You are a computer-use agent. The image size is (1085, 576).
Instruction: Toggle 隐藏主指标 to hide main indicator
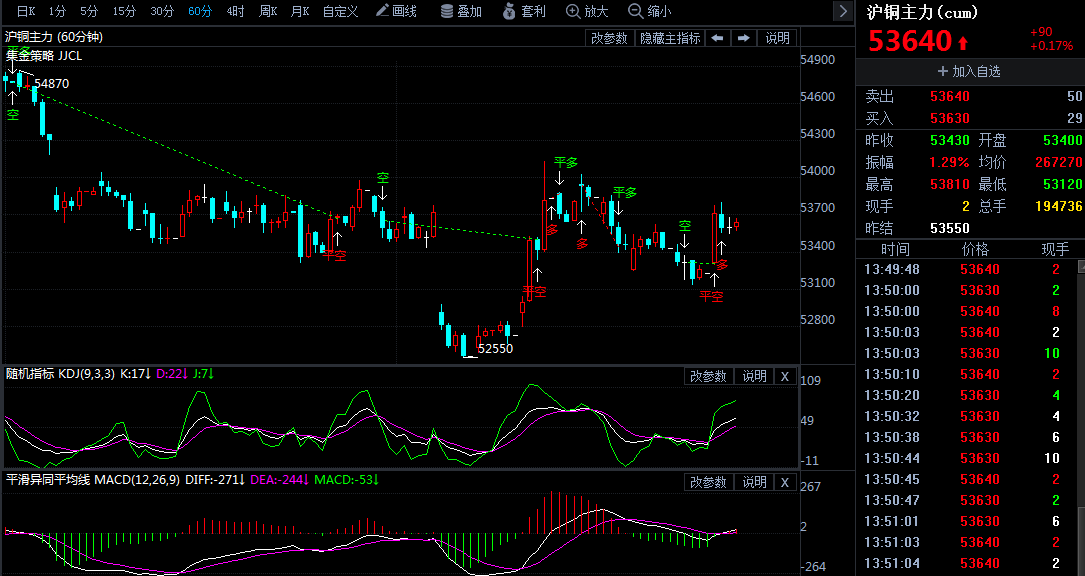(670, 38)
